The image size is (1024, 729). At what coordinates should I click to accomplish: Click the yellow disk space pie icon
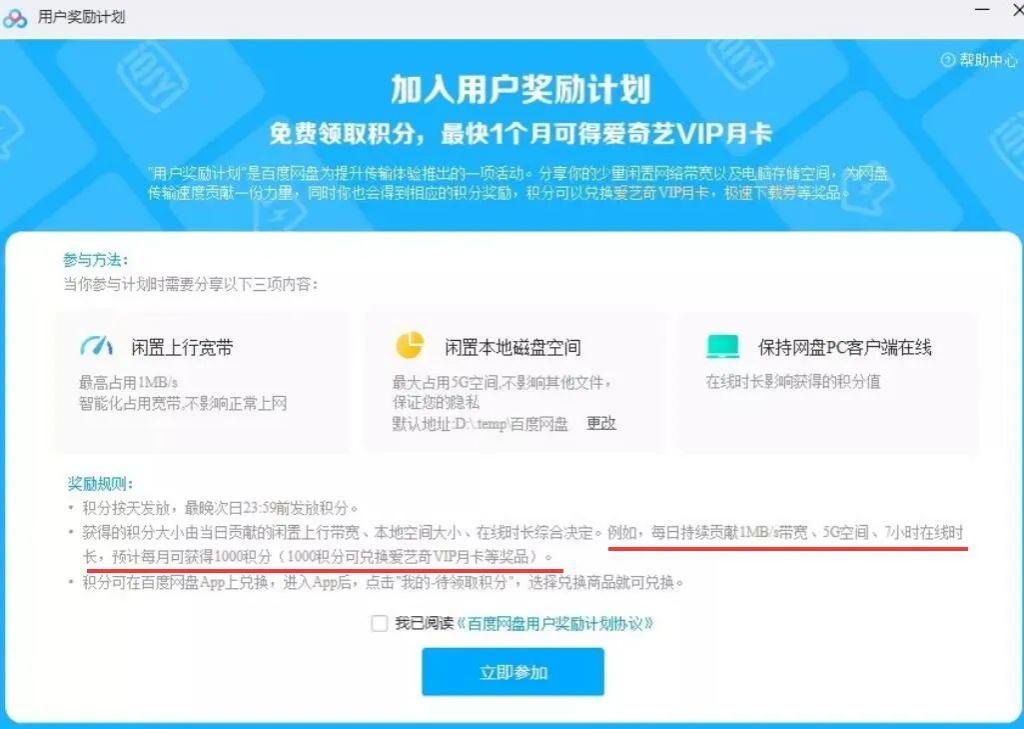coord(410,346)
